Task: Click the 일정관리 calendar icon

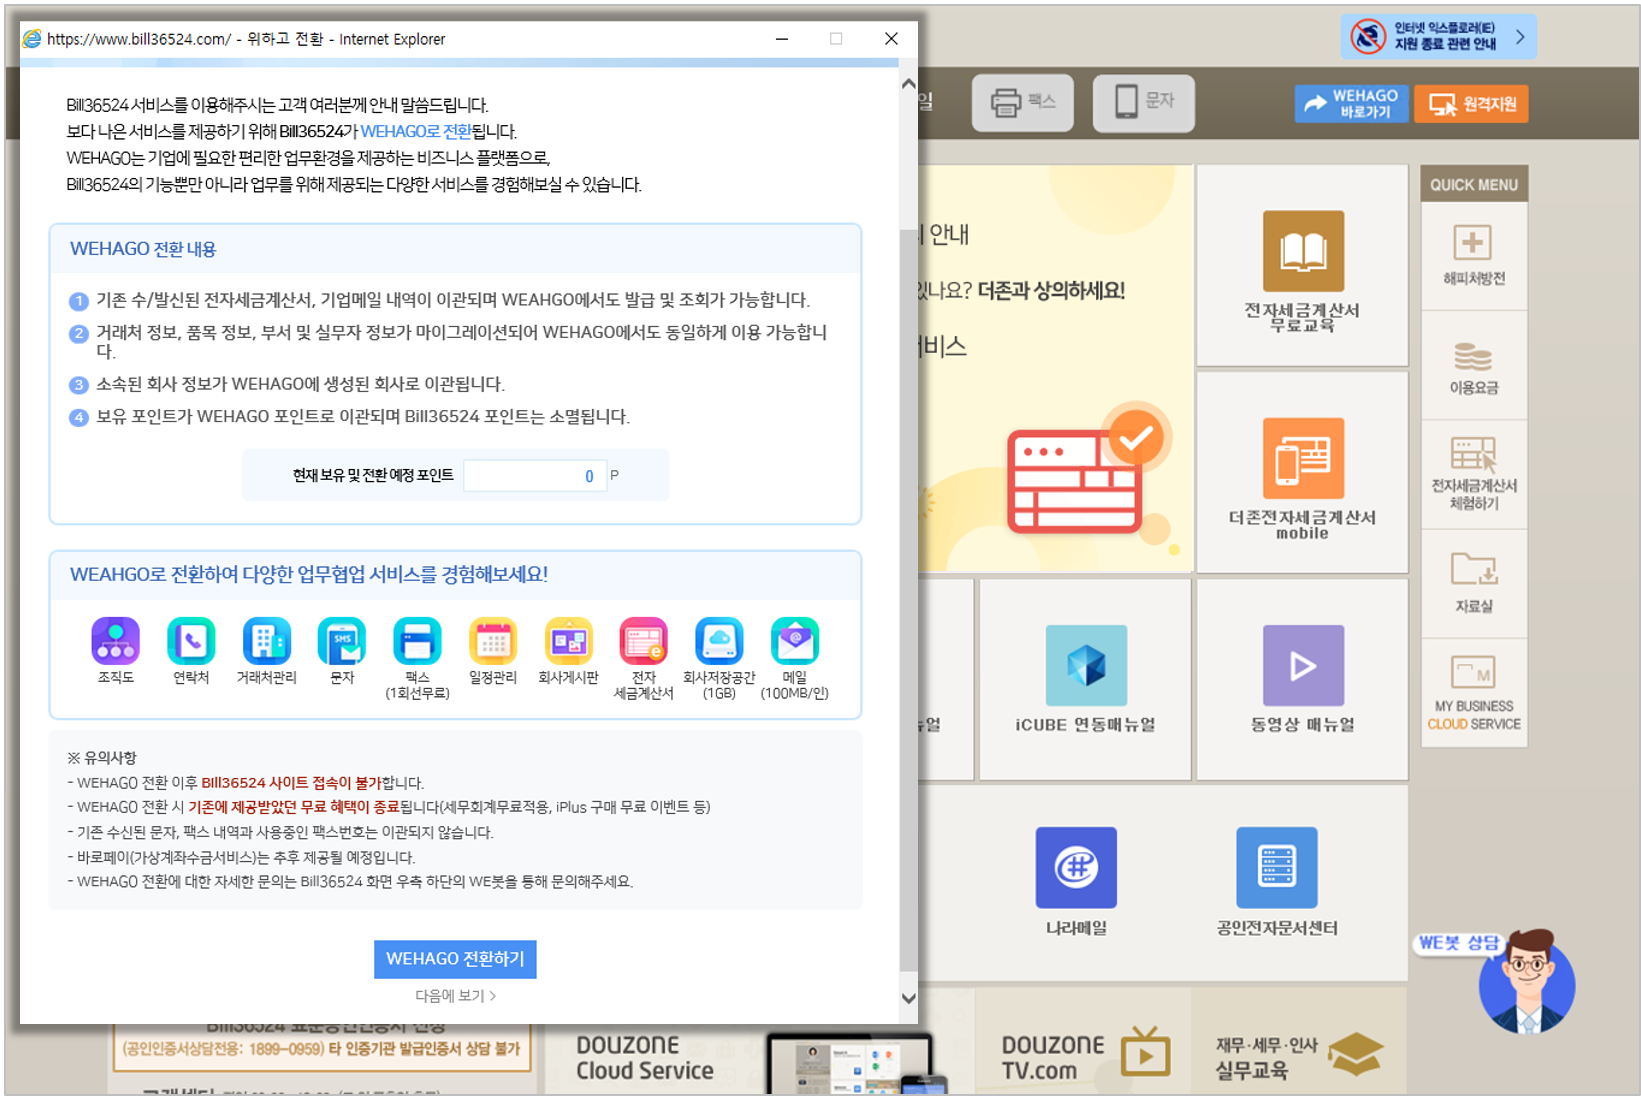Action: [x=493, y=641]
